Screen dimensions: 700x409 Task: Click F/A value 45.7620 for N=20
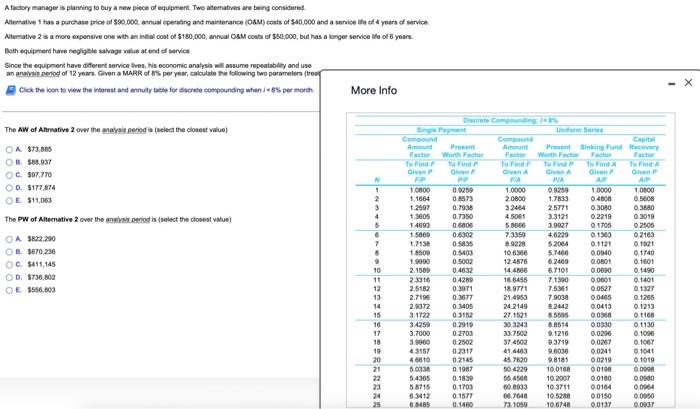coord(515,360)
